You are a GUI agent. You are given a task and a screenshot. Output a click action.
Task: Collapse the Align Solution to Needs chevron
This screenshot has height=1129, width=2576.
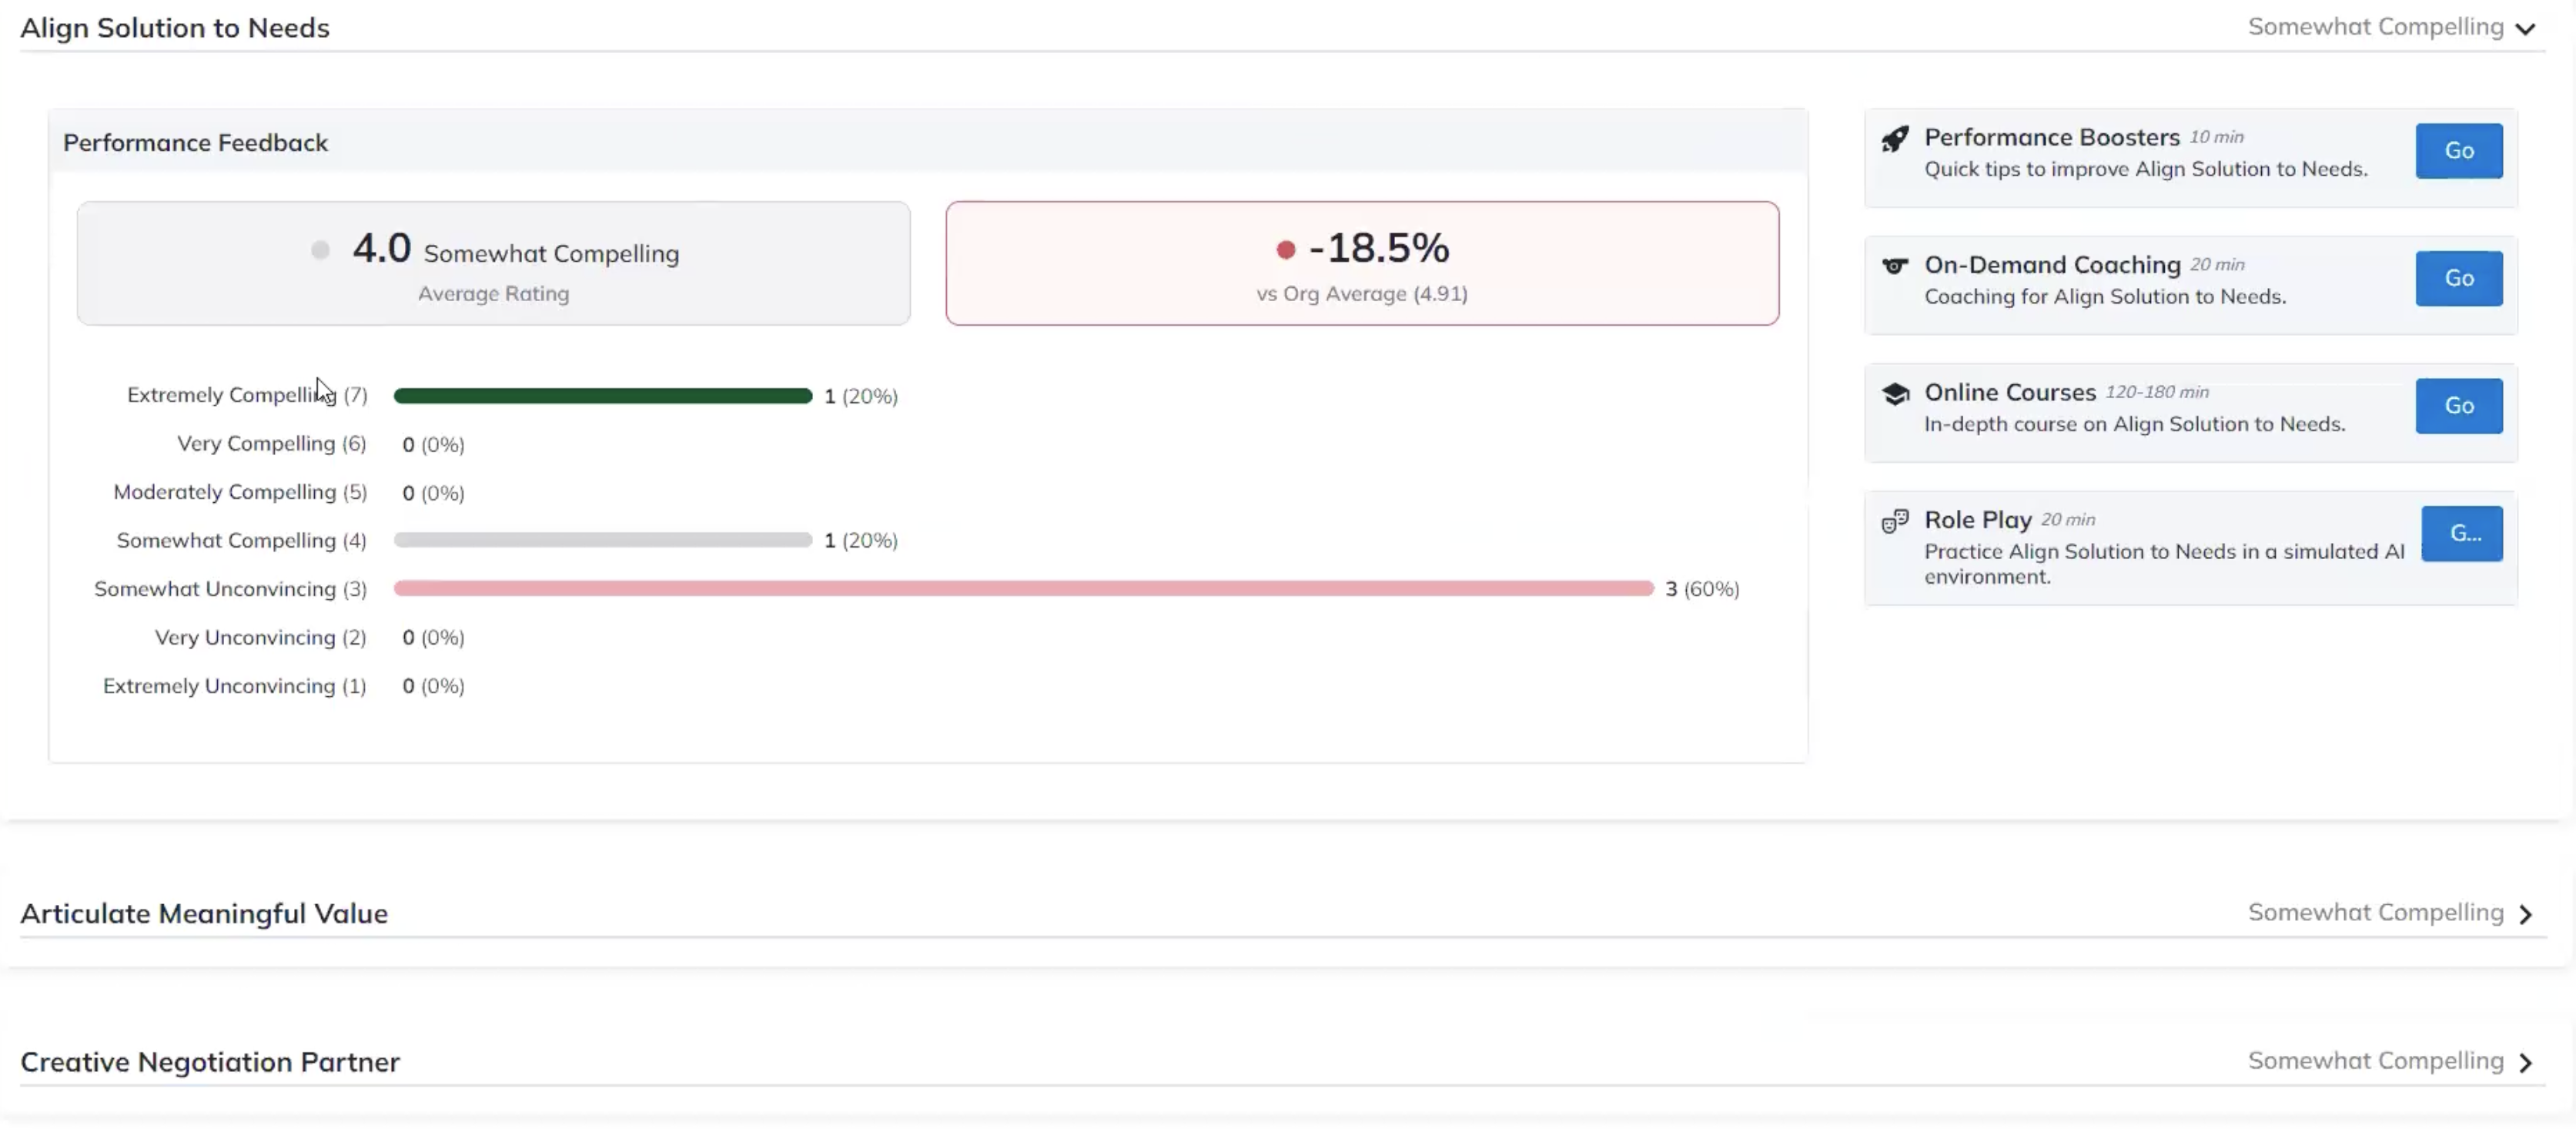(2525, 29)
